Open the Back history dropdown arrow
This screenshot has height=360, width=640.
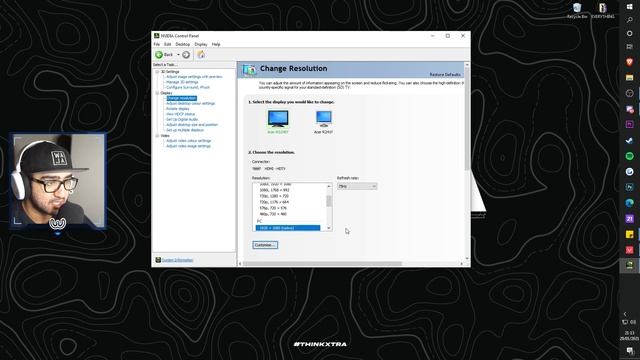178,55
